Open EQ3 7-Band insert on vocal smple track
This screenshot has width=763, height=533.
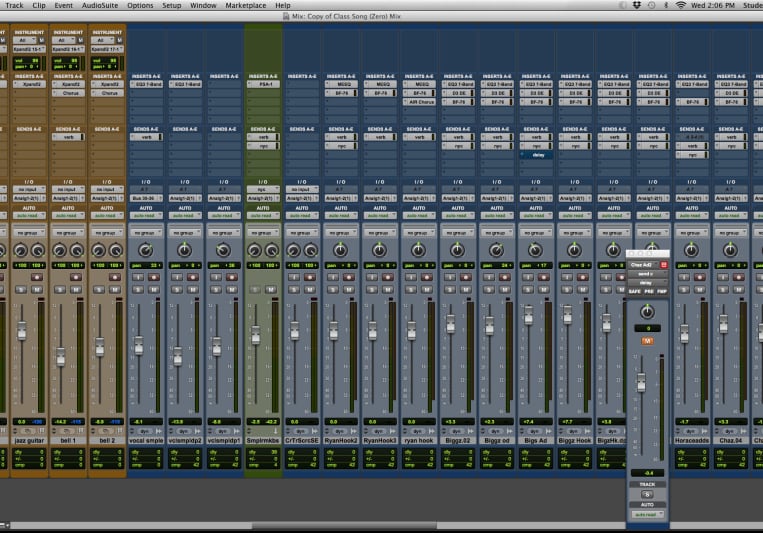(145, 84)
